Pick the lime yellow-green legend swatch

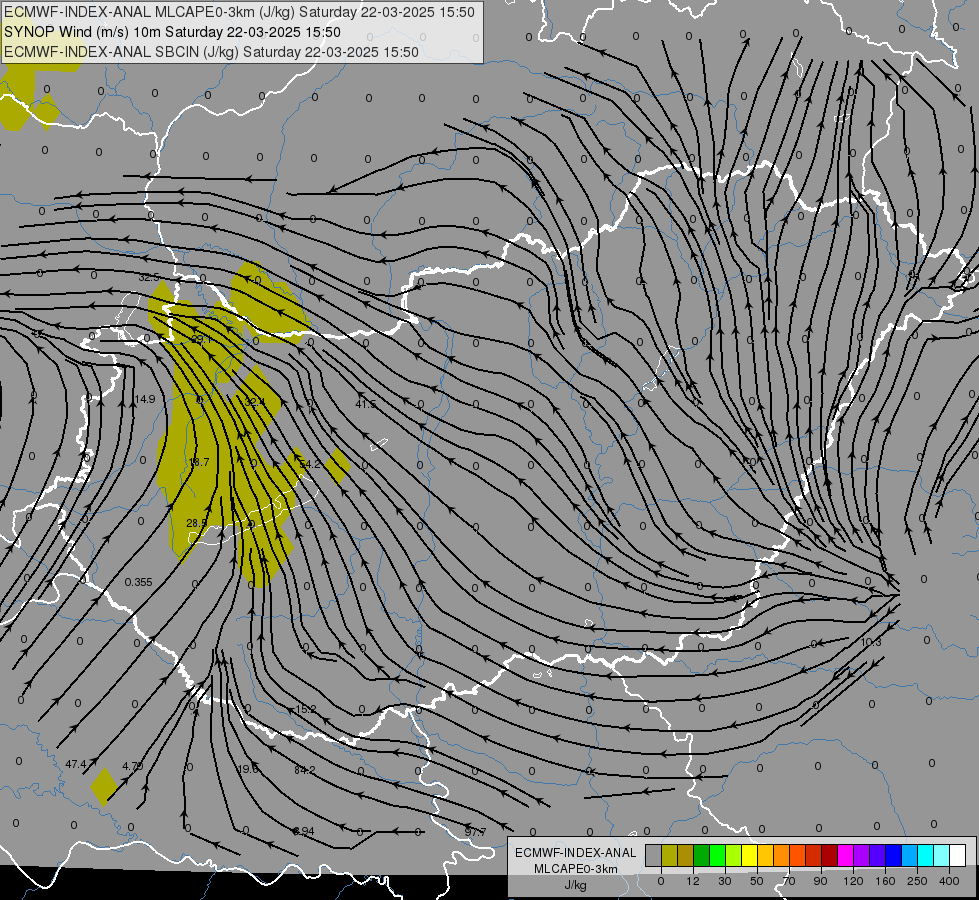(734, 855)
